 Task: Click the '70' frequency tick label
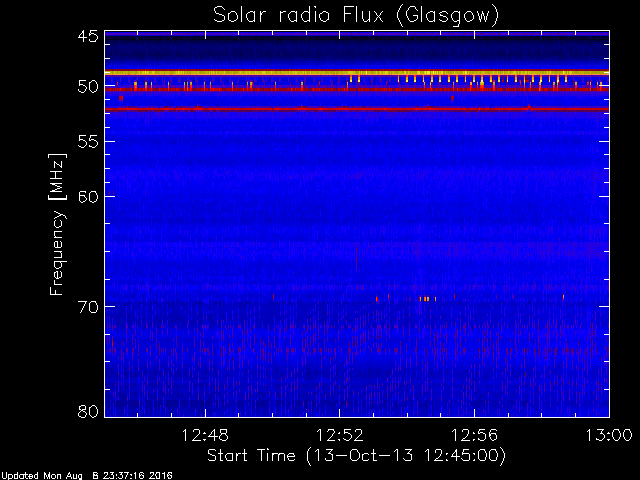88,307
